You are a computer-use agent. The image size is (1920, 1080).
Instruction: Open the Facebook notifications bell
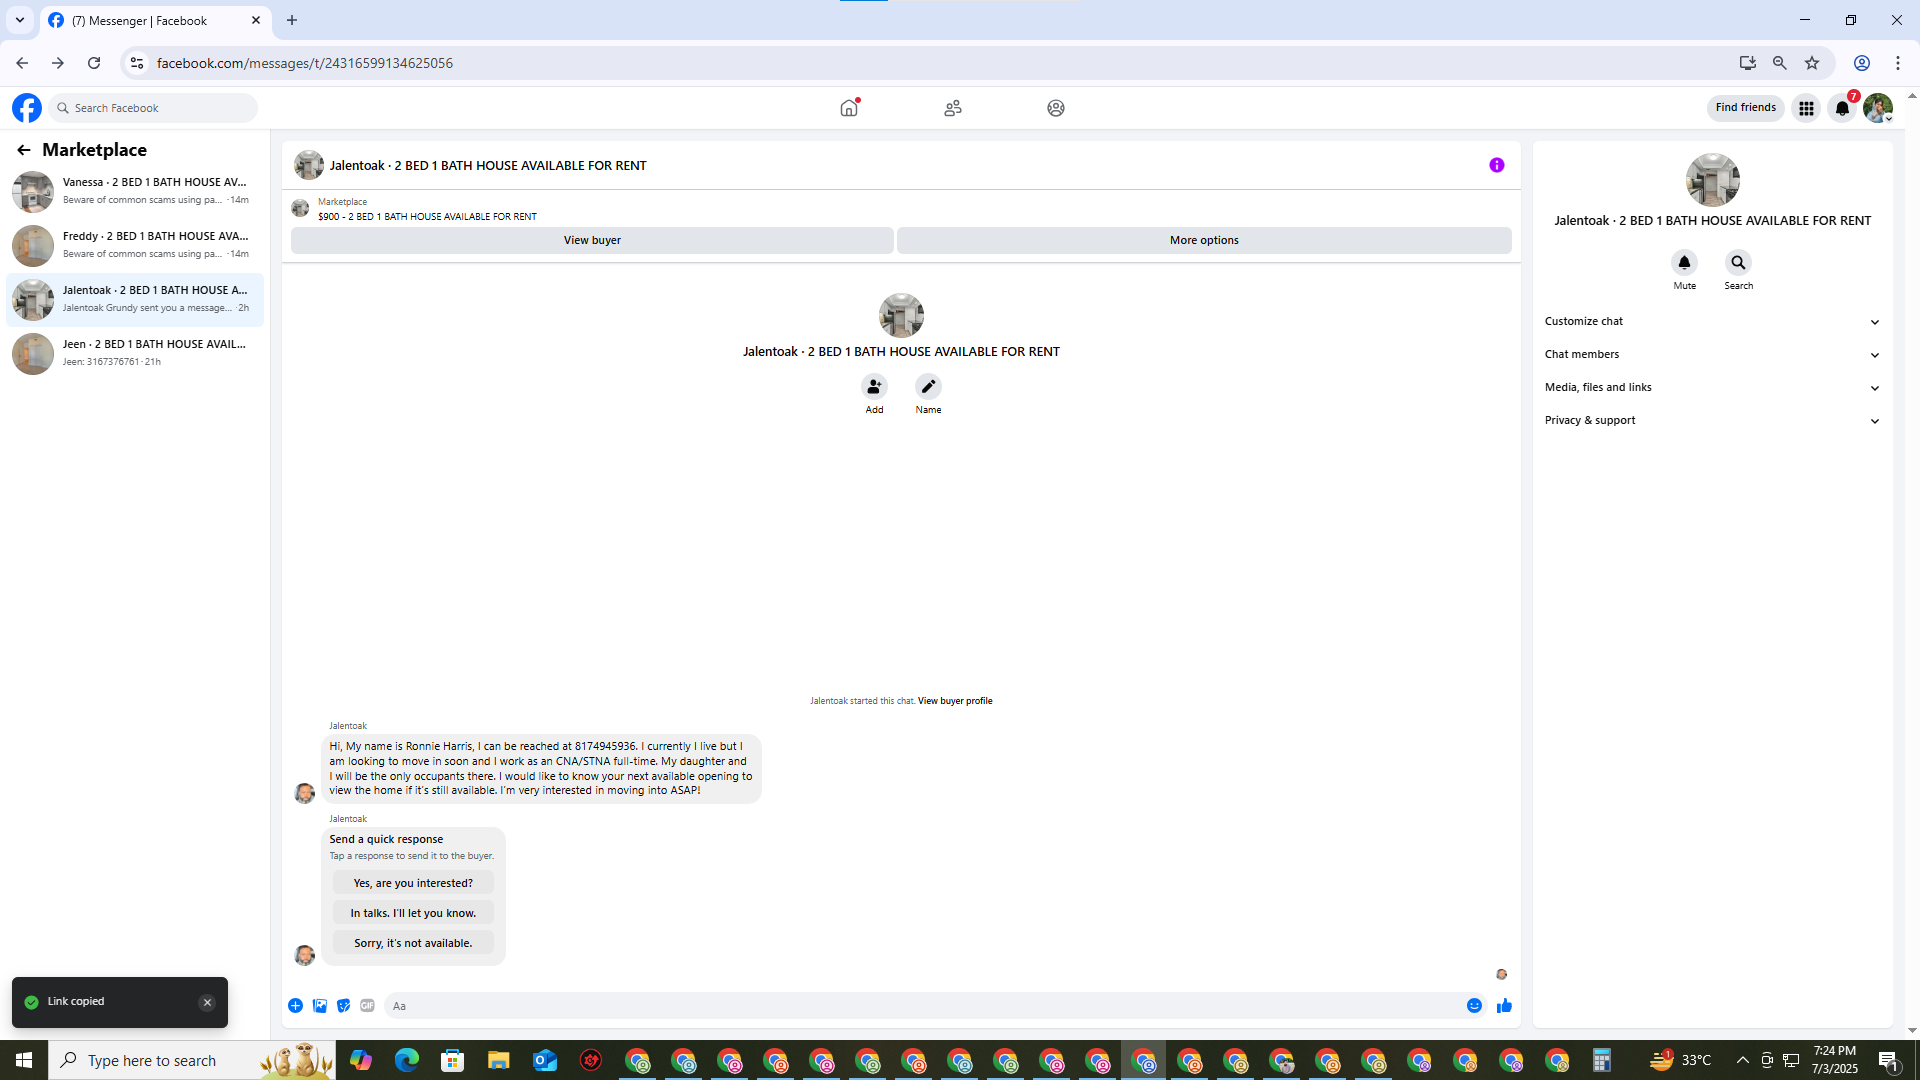(1842, 108)
